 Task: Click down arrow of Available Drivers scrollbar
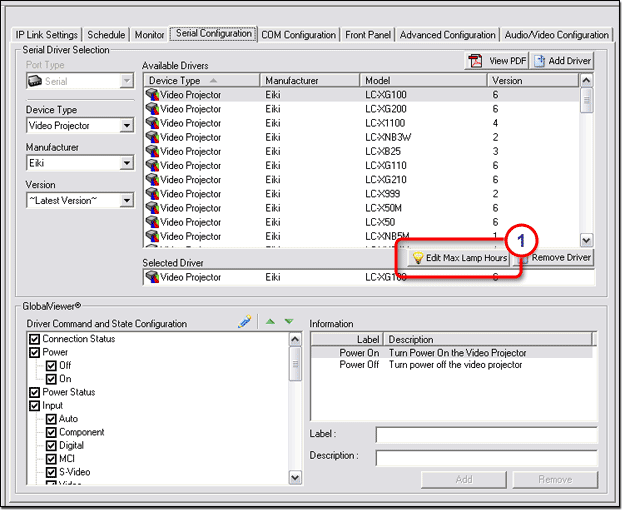pyautogui.click(x=587, y=241)
